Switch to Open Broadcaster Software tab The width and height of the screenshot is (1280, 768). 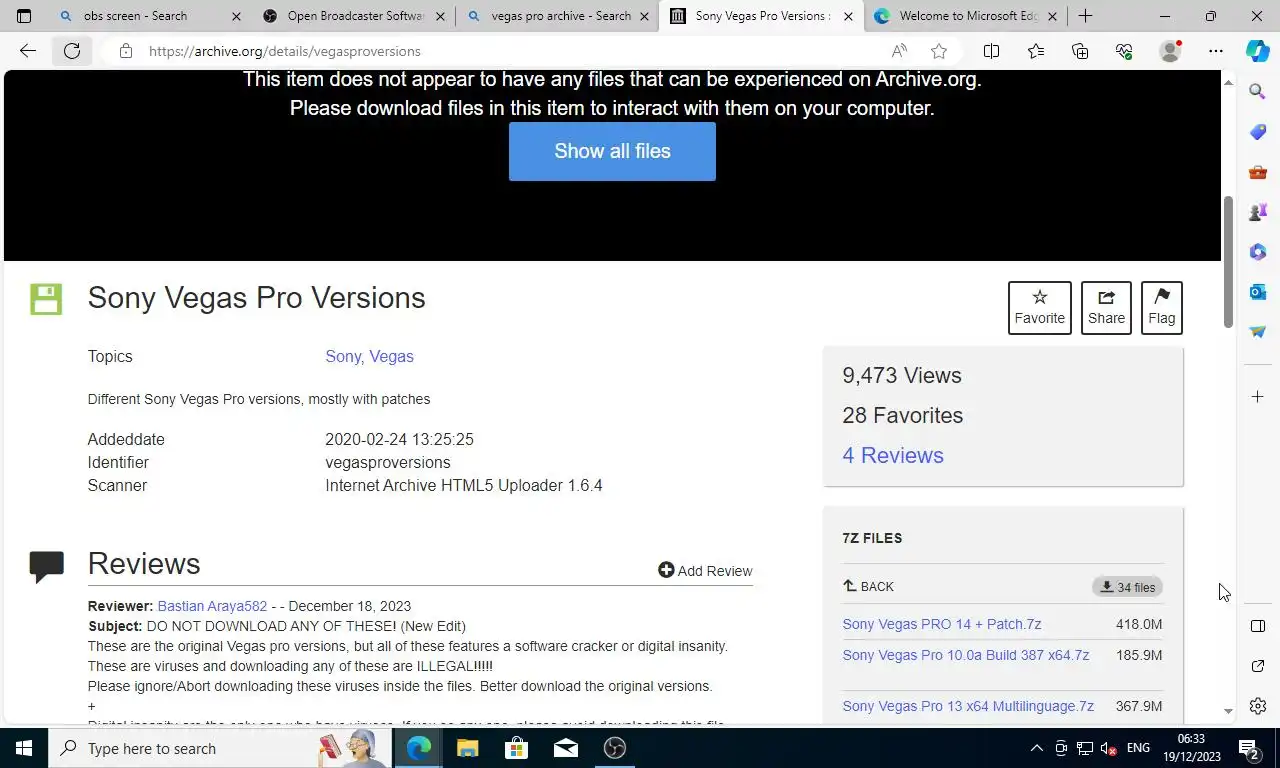(x=355, y=16)
